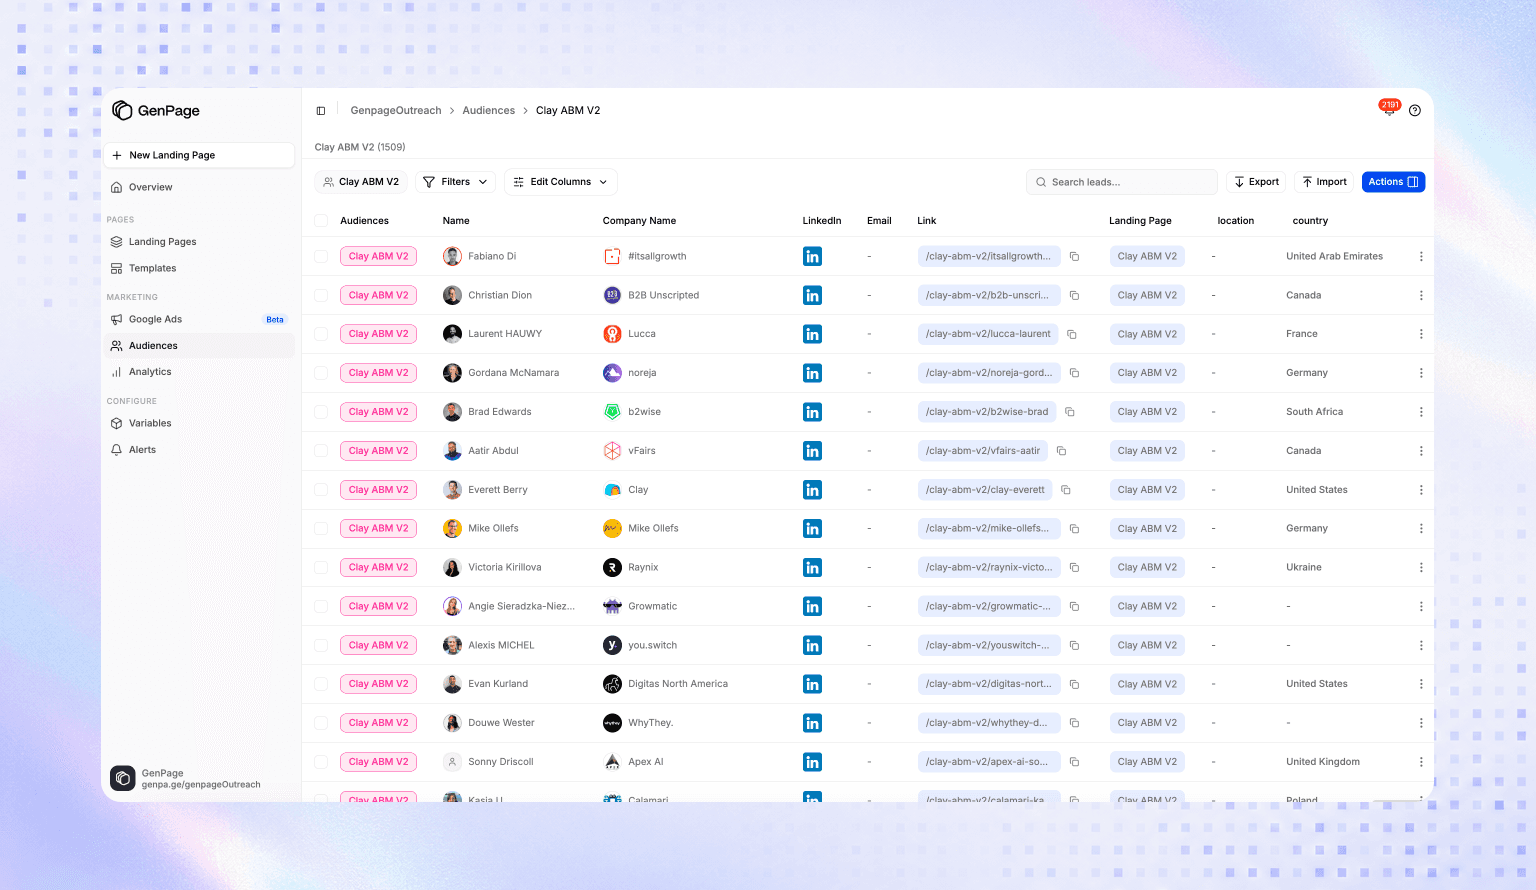Click the Lucca company logo
The width and height of the screenshot is (1536, 890).
pos(612,334)
